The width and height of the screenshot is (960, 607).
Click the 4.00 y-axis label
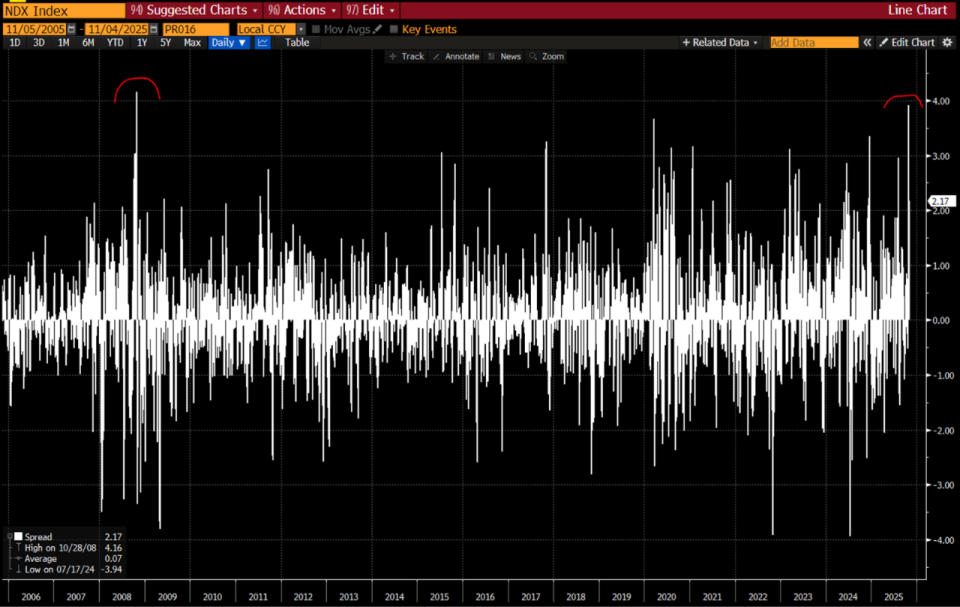(x=941, y=101)
